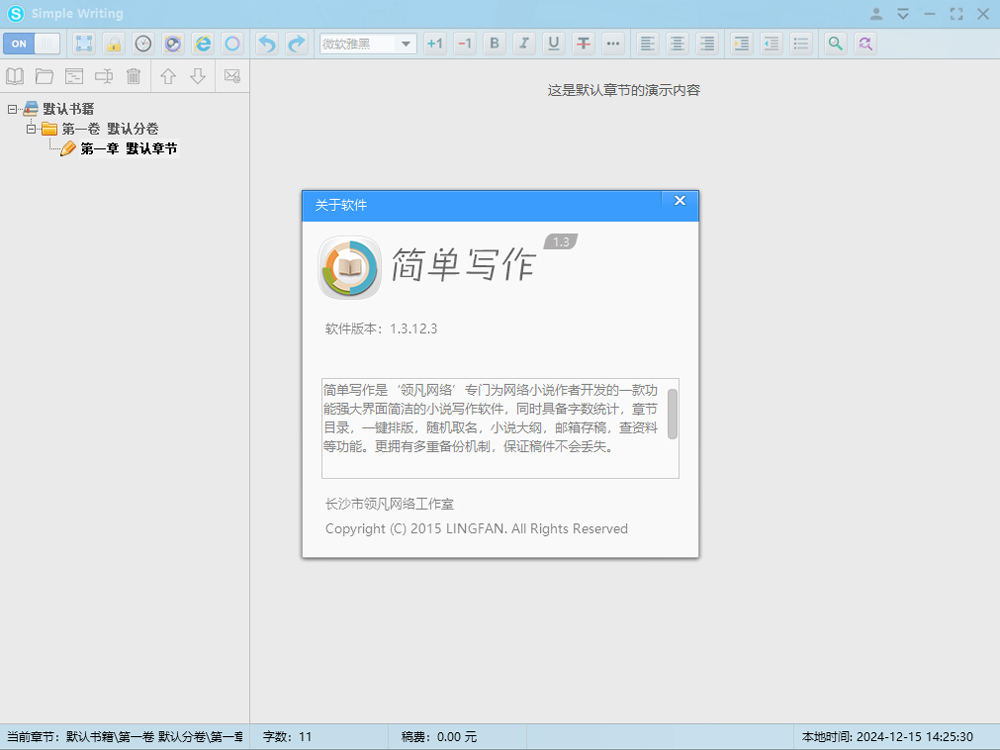The width and height of the screenshot is (1000, 750).
Task: Select 第一卷 默认分卷 folder
Action: pos(110,129)
